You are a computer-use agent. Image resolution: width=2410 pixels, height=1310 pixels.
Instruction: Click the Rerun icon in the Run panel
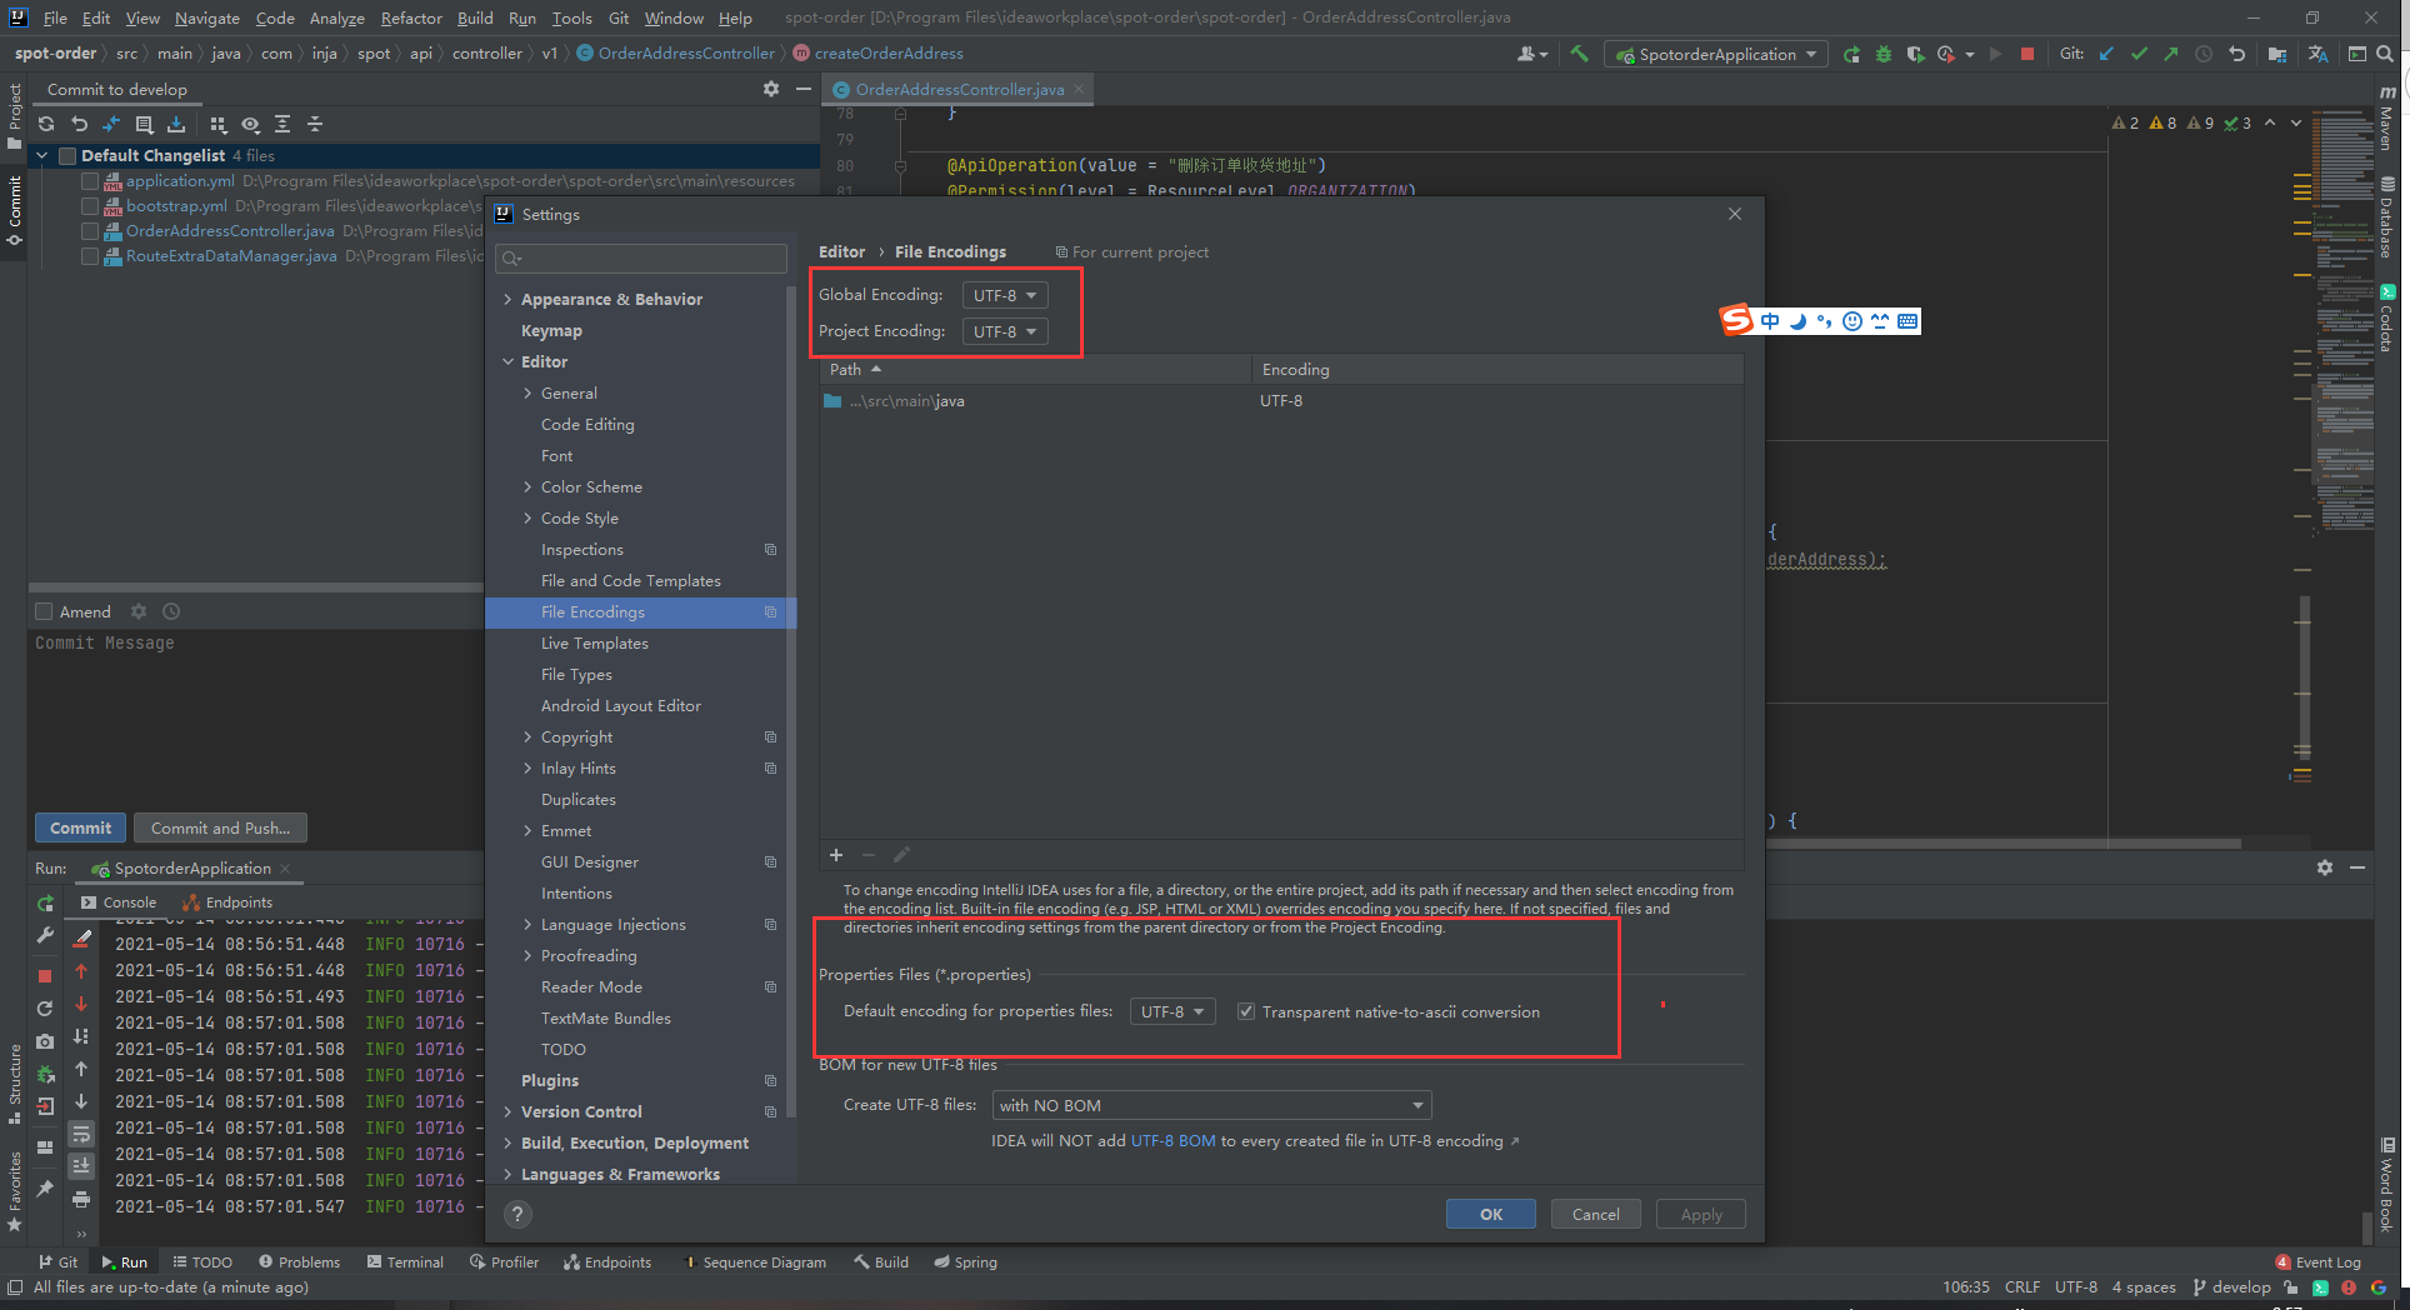tap(45, 903)
